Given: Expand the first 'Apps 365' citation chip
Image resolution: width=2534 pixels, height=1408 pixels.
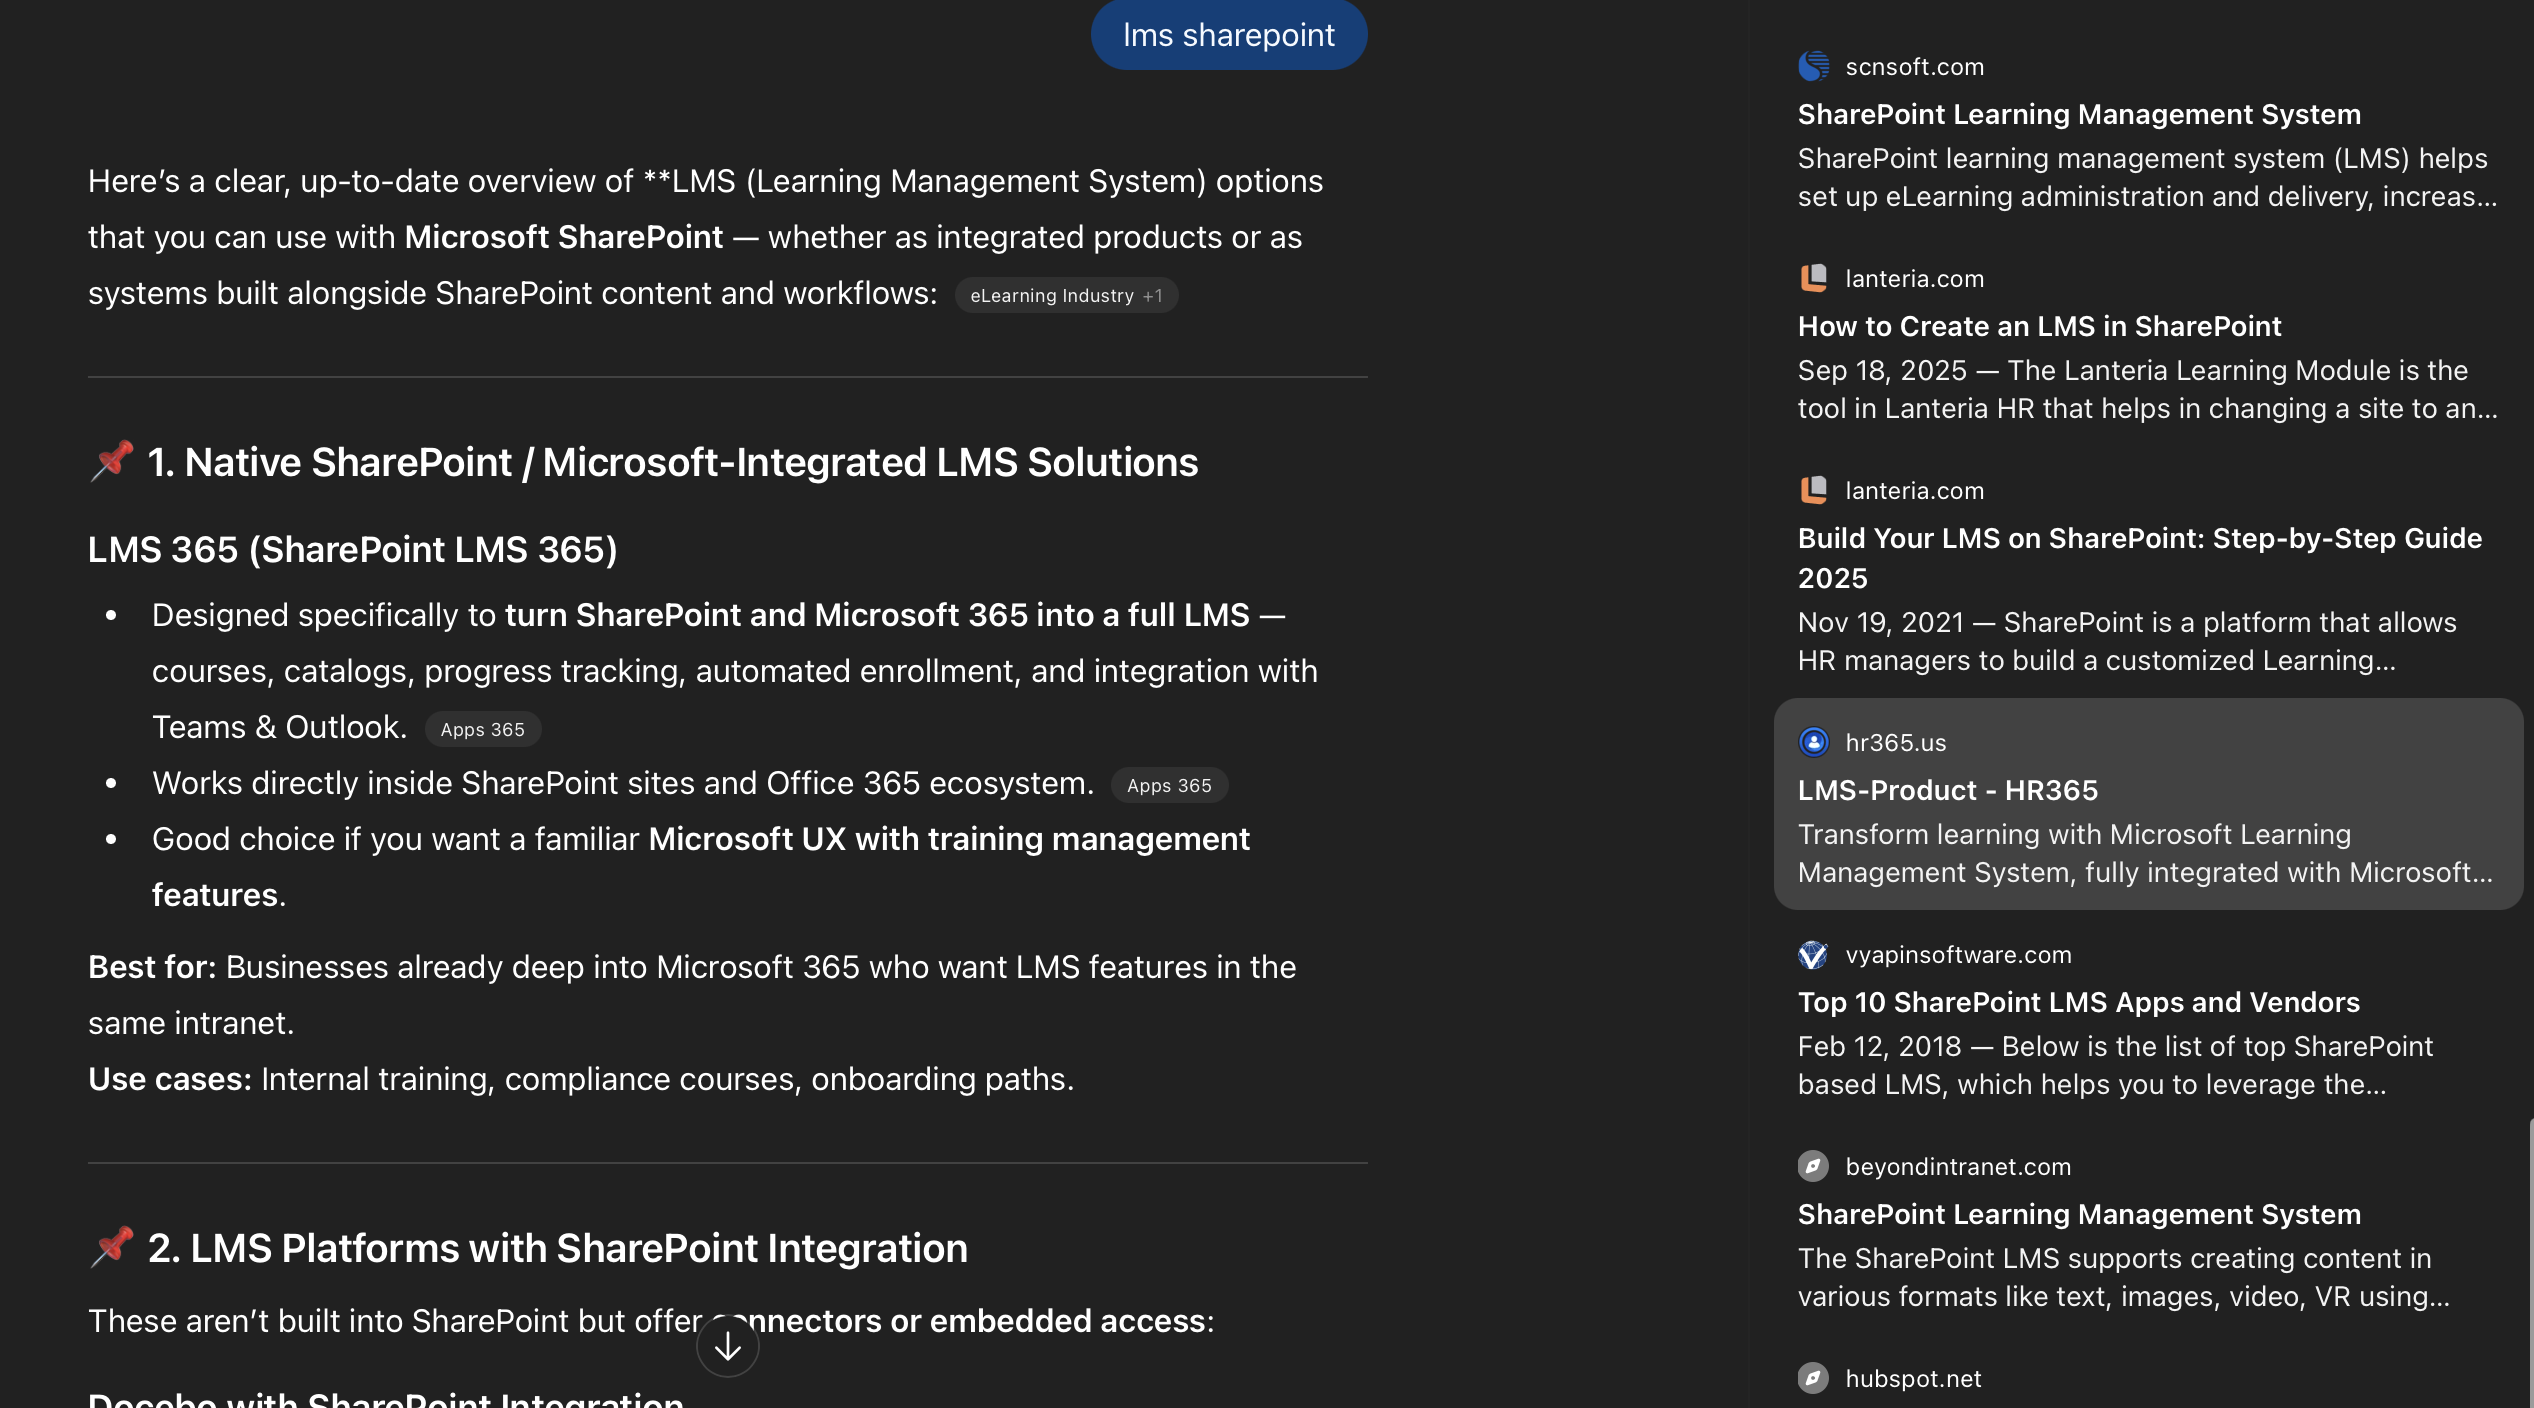Looking at the screenshot, I should [483, 729].
